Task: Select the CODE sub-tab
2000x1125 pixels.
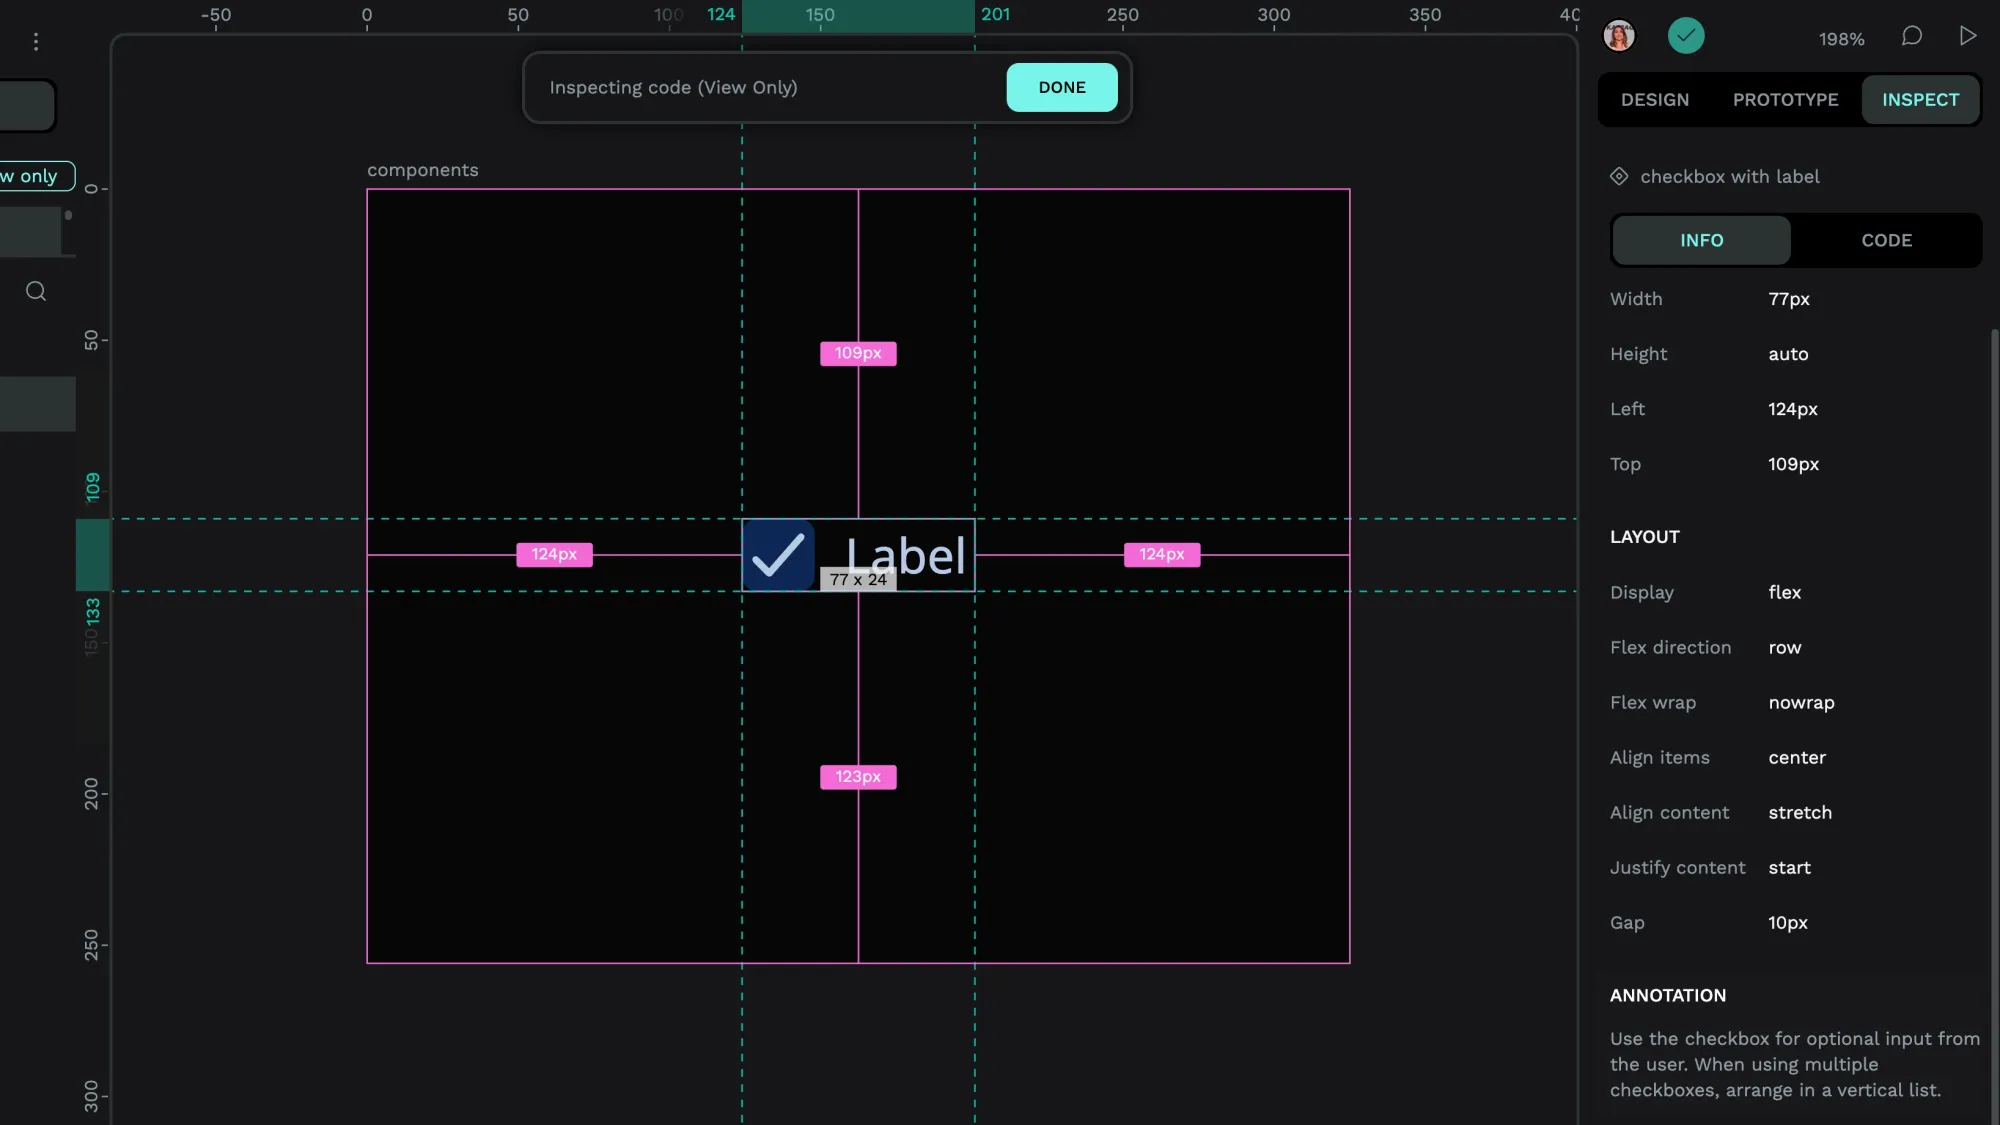Action: click(x=1887, y=239)
